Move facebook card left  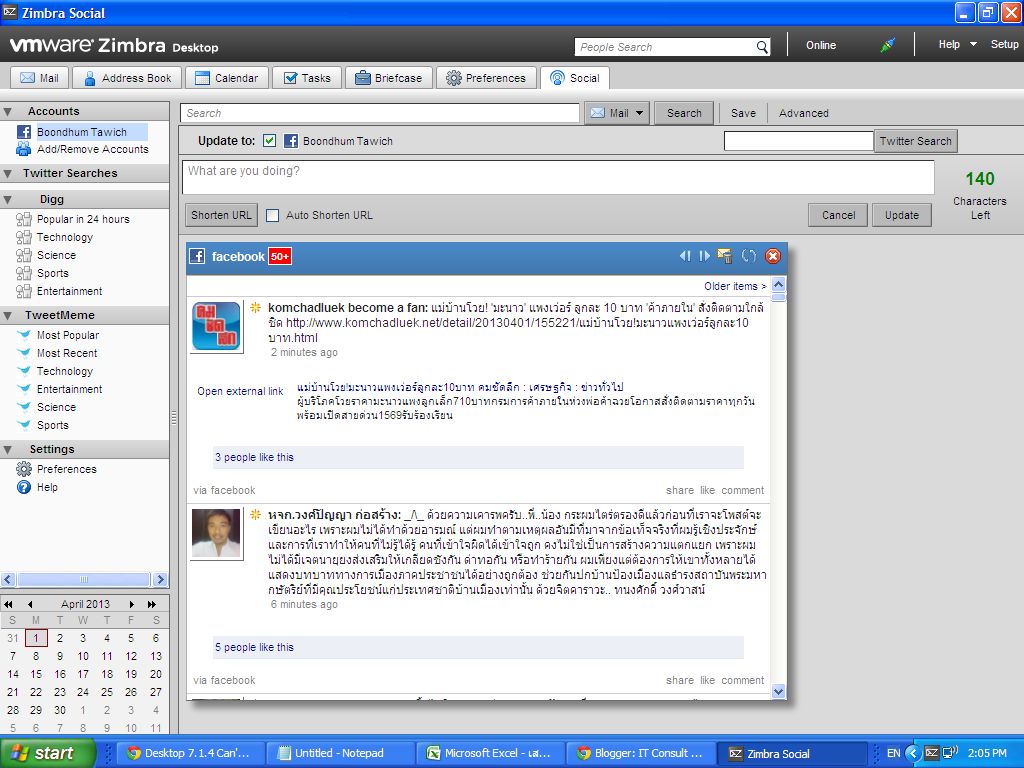coord(685,256)
